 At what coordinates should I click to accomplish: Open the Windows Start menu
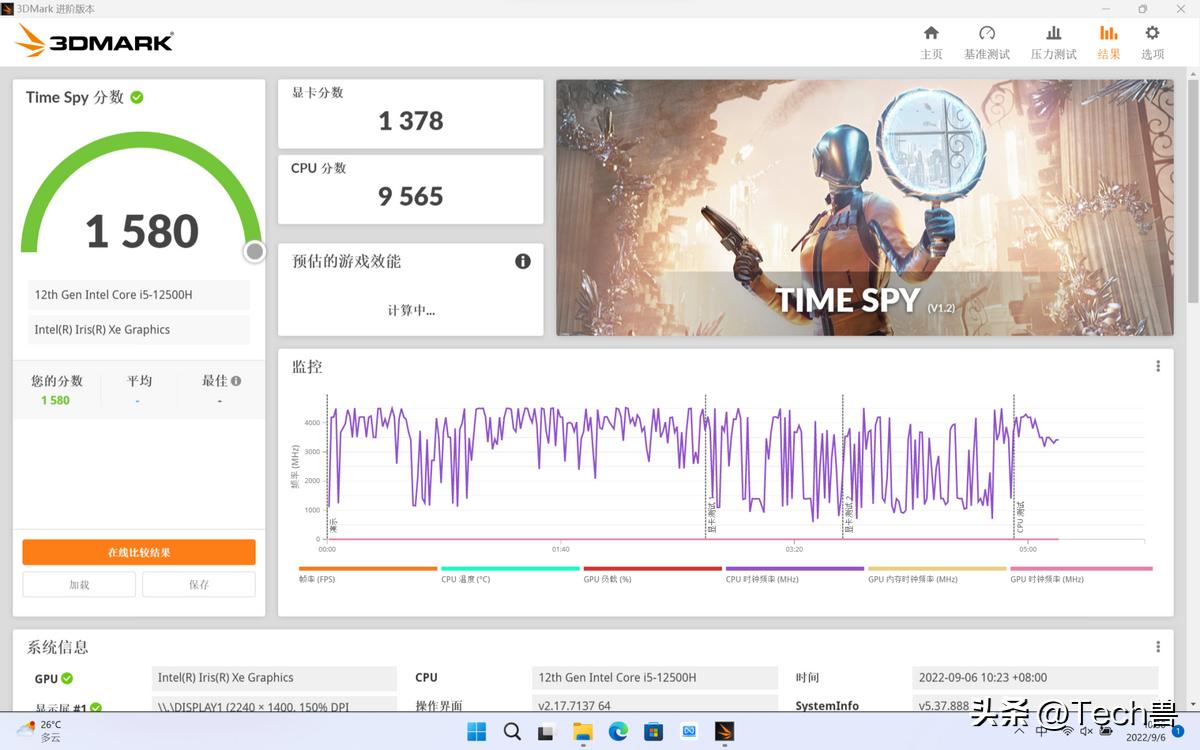coord(476,732)
